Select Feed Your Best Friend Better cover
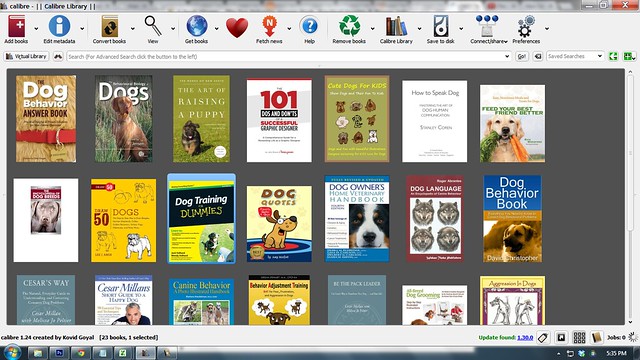Image resolution: width=640 pixels, height=360 pixels. pos(512,123)
